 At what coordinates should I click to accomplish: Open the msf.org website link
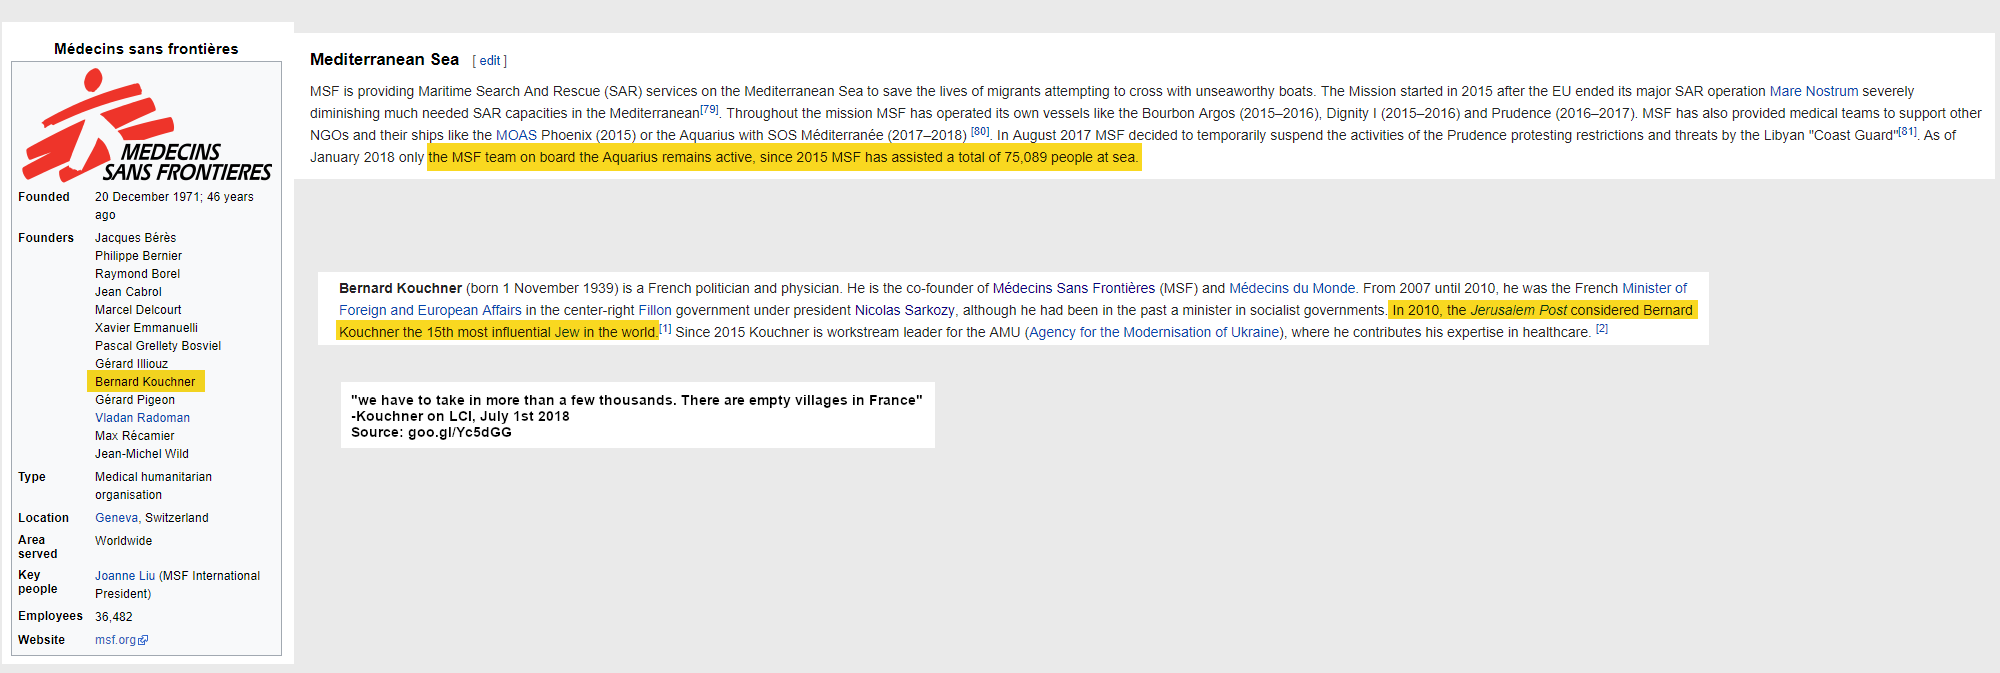point(115,640)
